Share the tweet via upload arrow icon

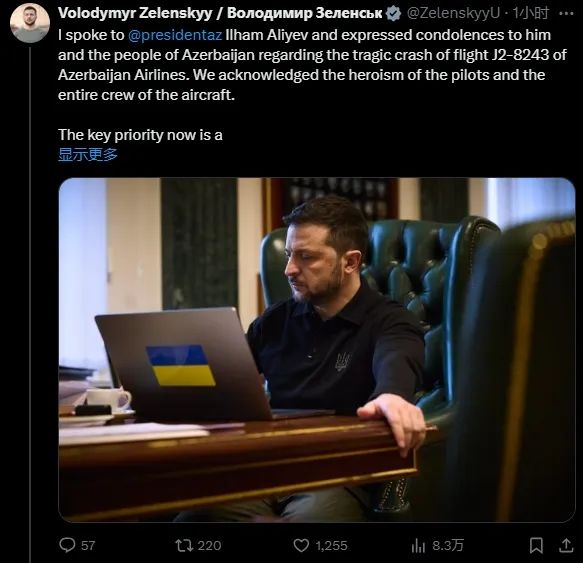[x=566, y=546]
